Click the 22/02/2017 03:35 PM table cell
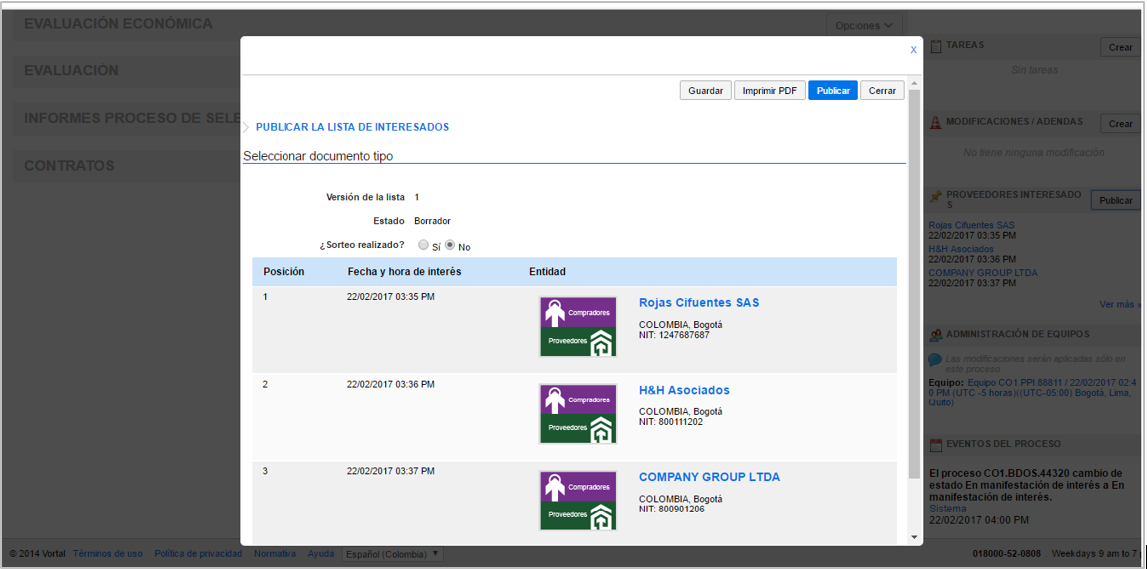 [391, 297]
